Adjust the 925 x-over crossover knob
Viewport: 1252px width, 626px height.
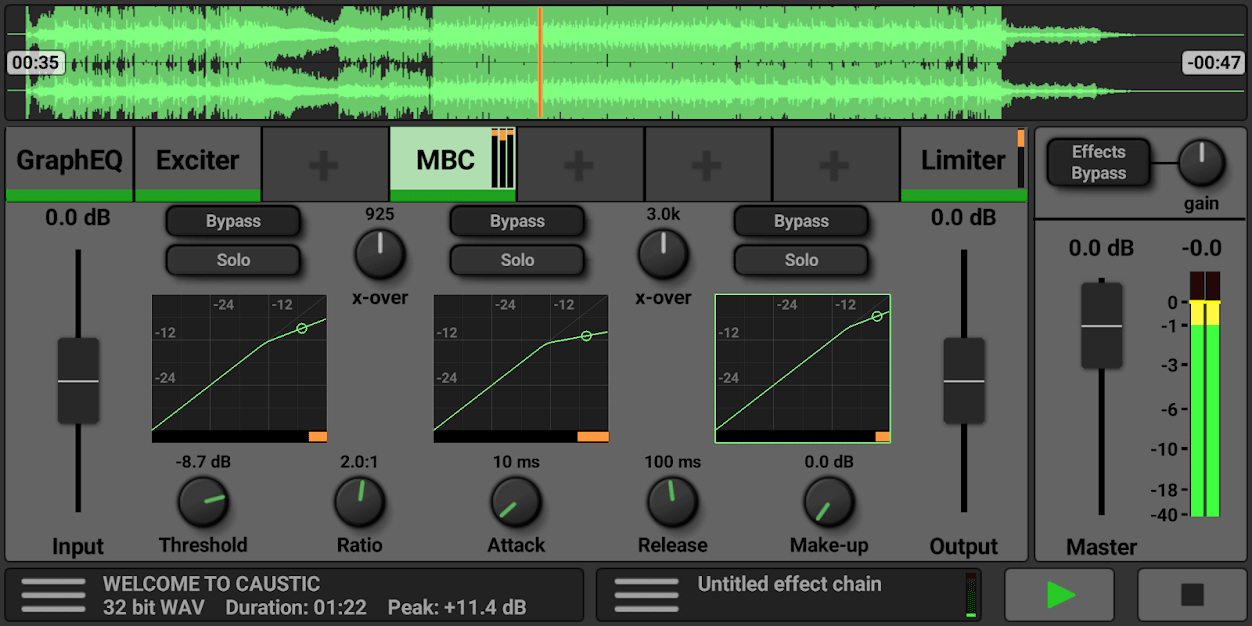[380, 253]
